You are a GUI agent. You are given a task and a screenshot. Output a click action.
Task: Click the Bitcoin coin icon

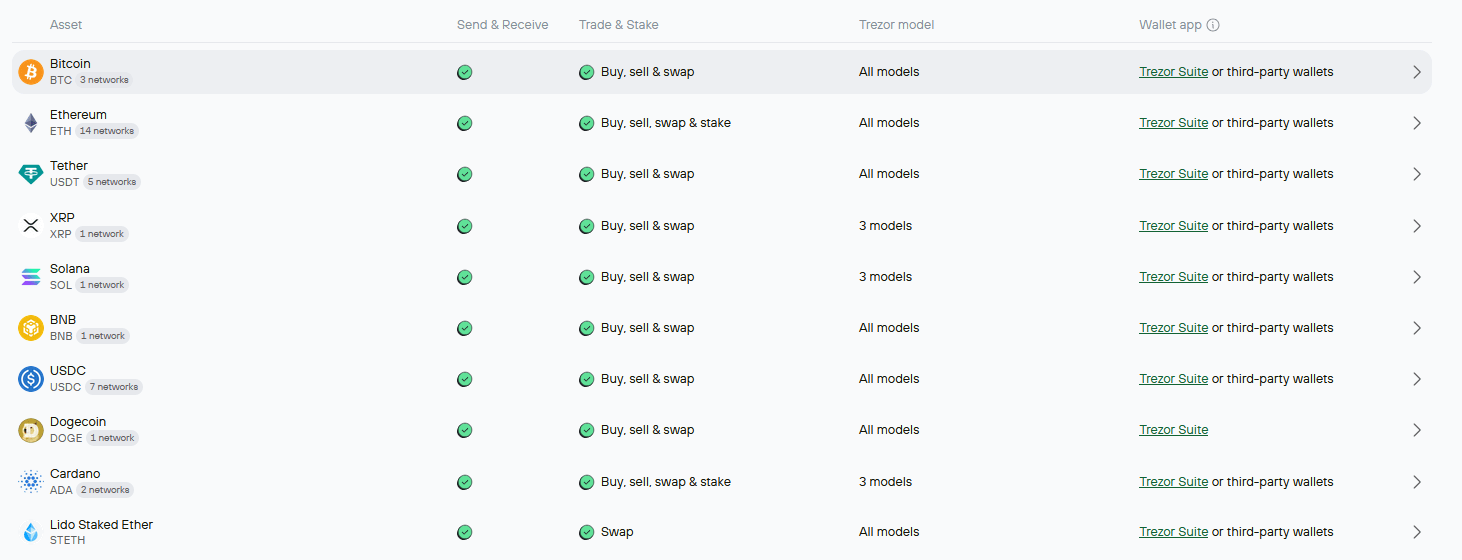pyautogui.click(x=31, y=72)
